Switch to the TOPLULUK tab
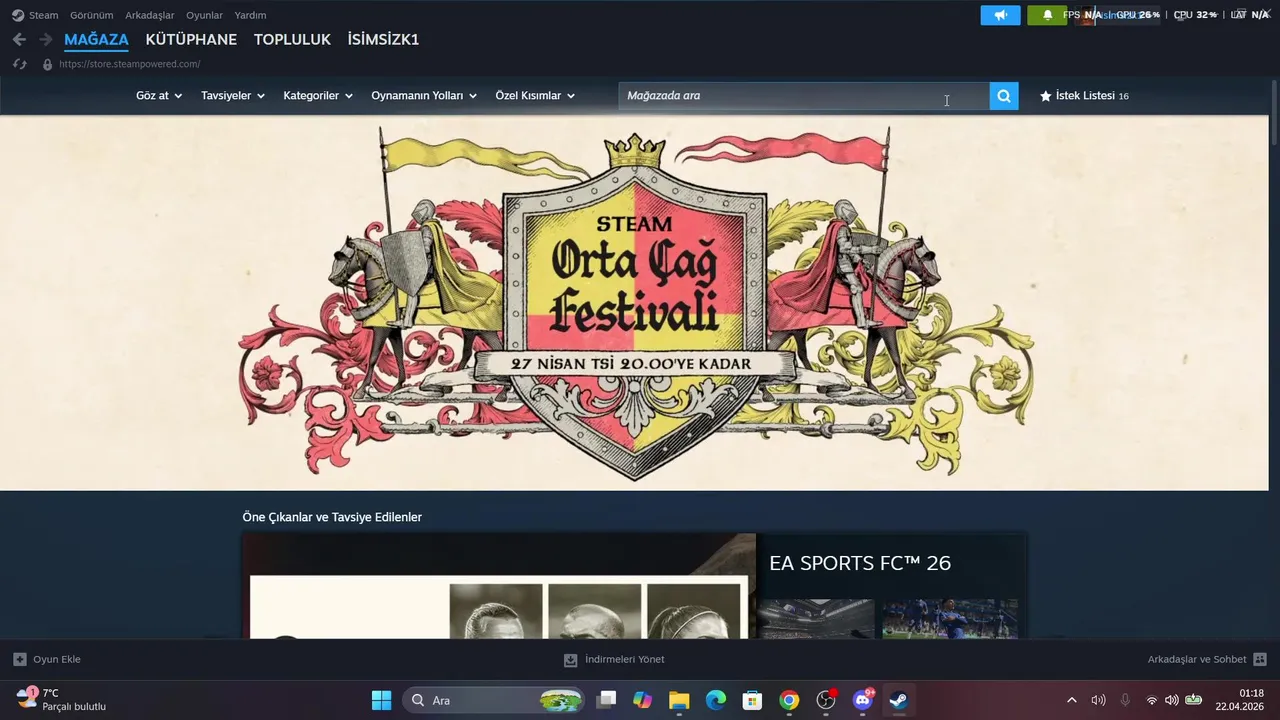This screenshot has height=720, width=1280. pyautogui.click(x=292, y=40)
